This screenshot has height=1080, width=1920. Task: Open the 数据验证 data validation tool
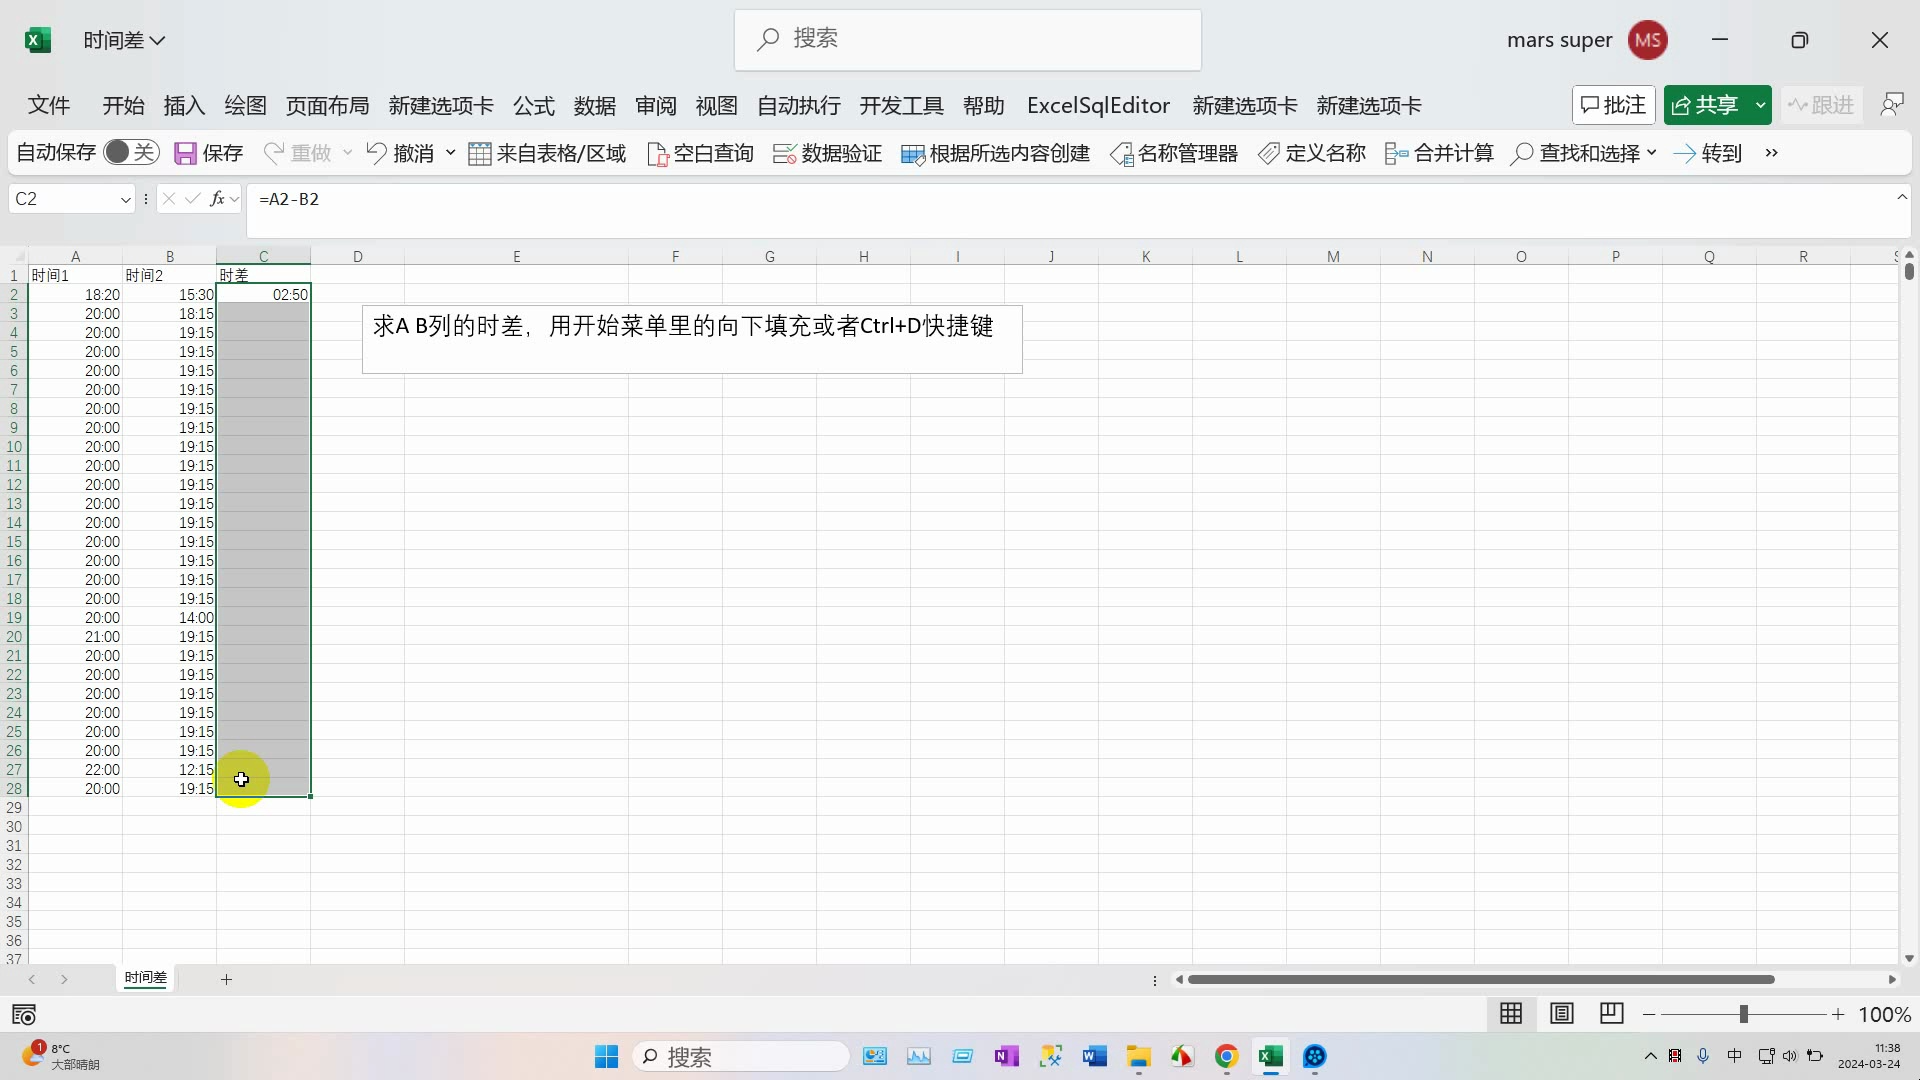pos(826,153)
